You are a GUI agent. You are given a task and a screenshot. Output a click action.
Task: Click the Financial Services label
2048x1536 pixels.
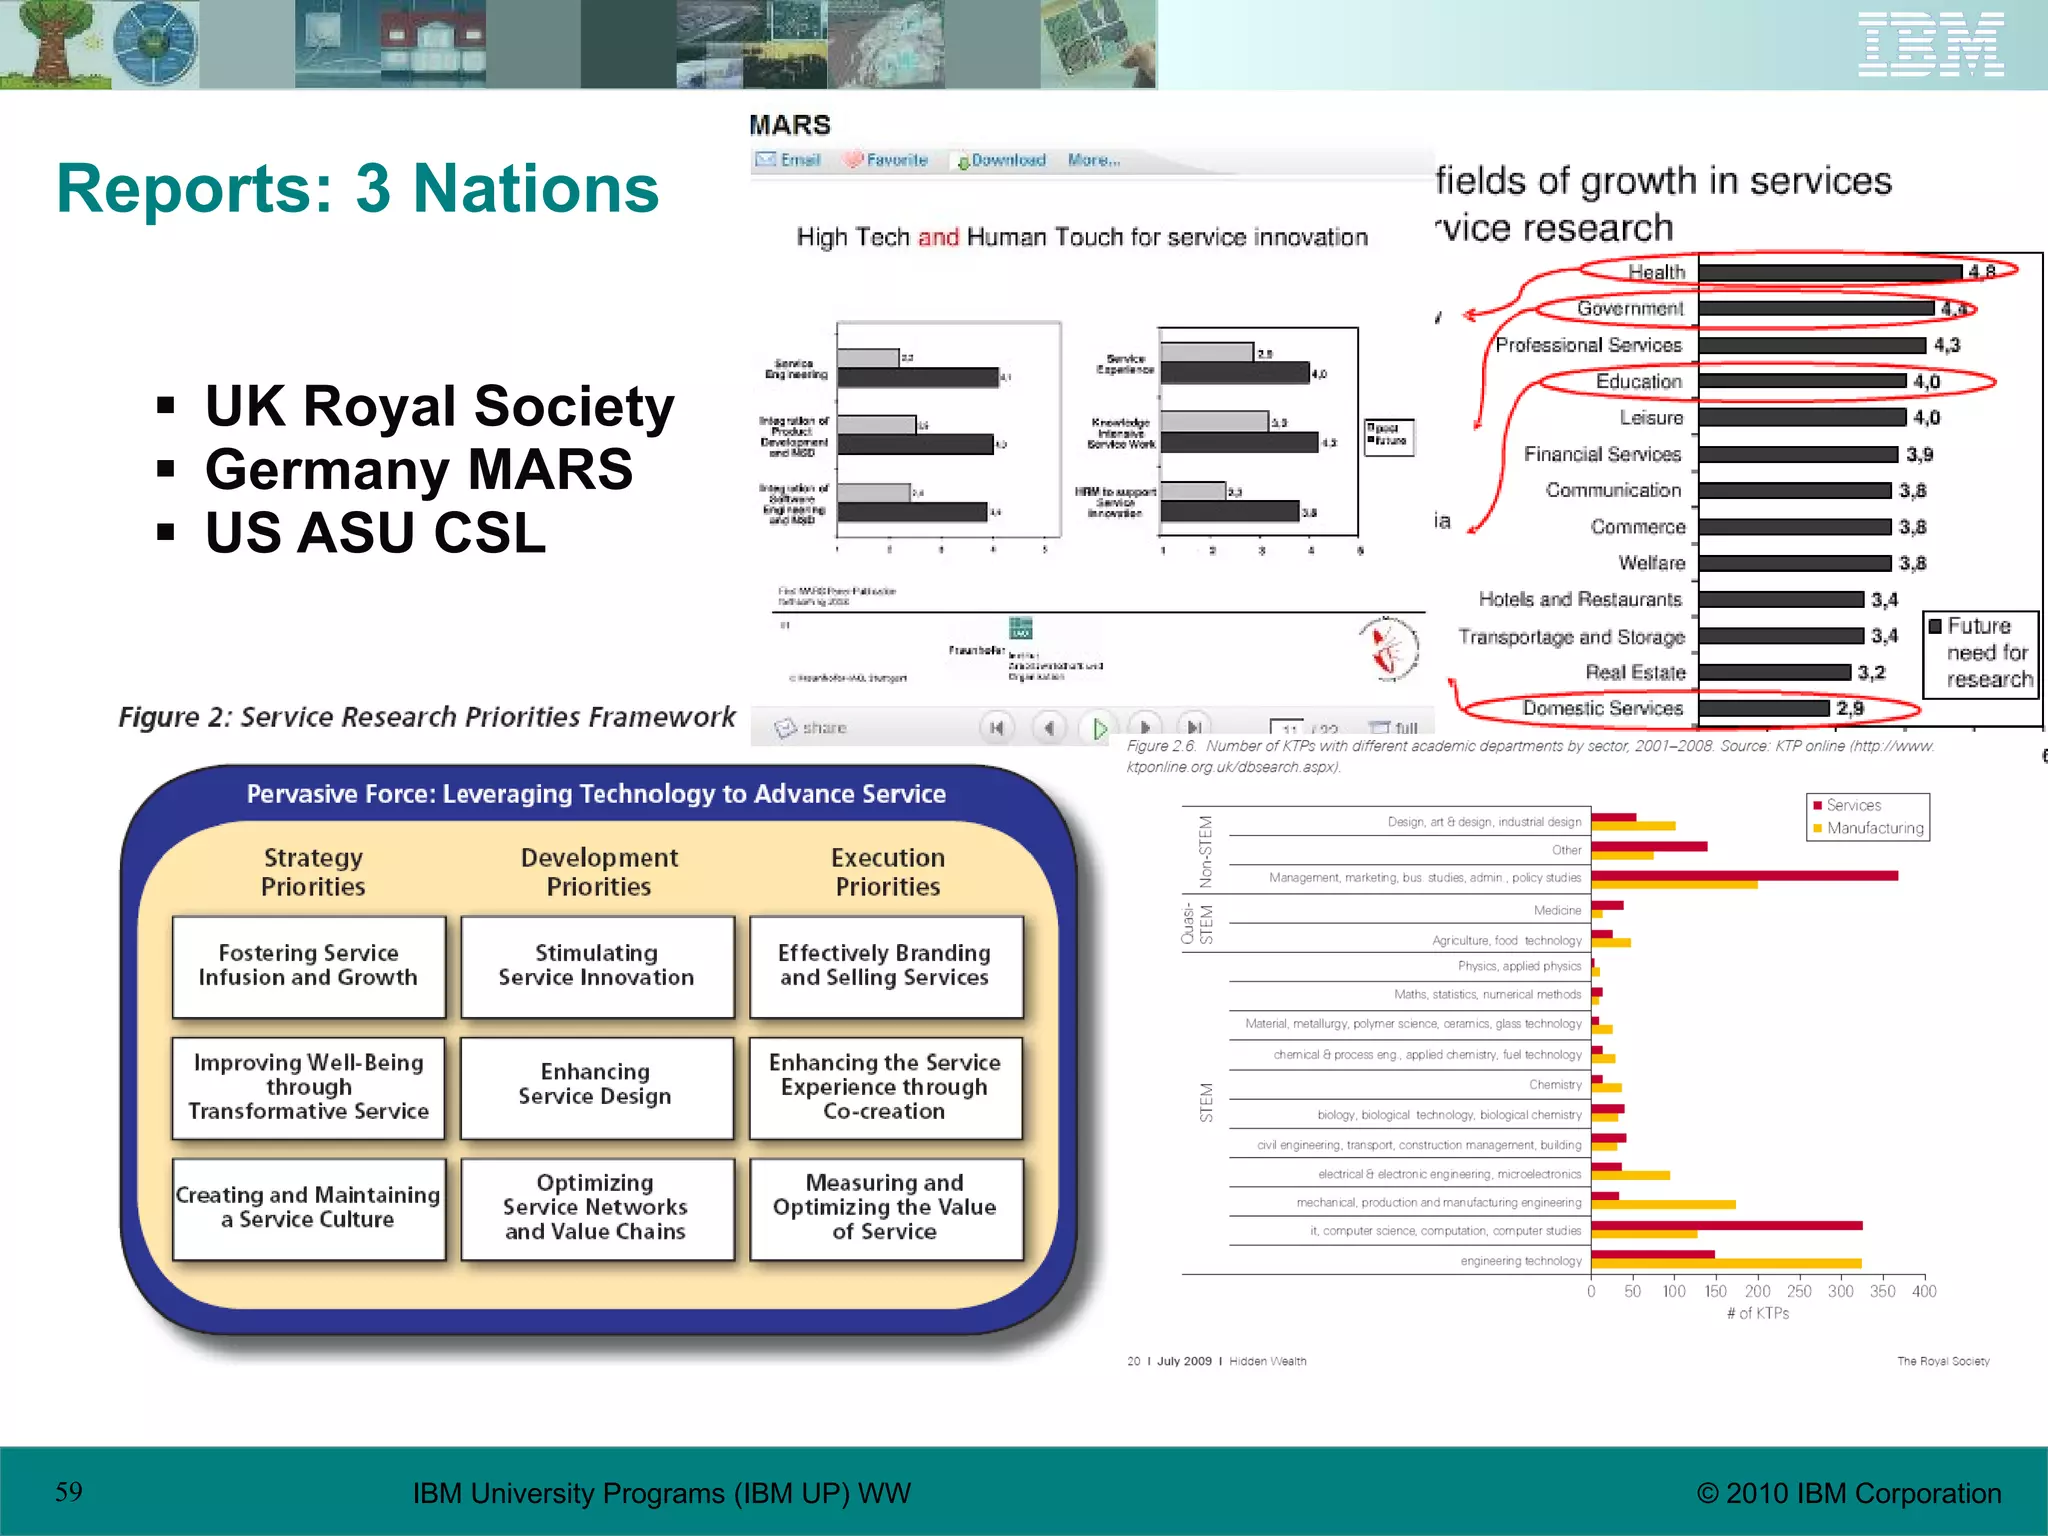(x=1603, y=454)
